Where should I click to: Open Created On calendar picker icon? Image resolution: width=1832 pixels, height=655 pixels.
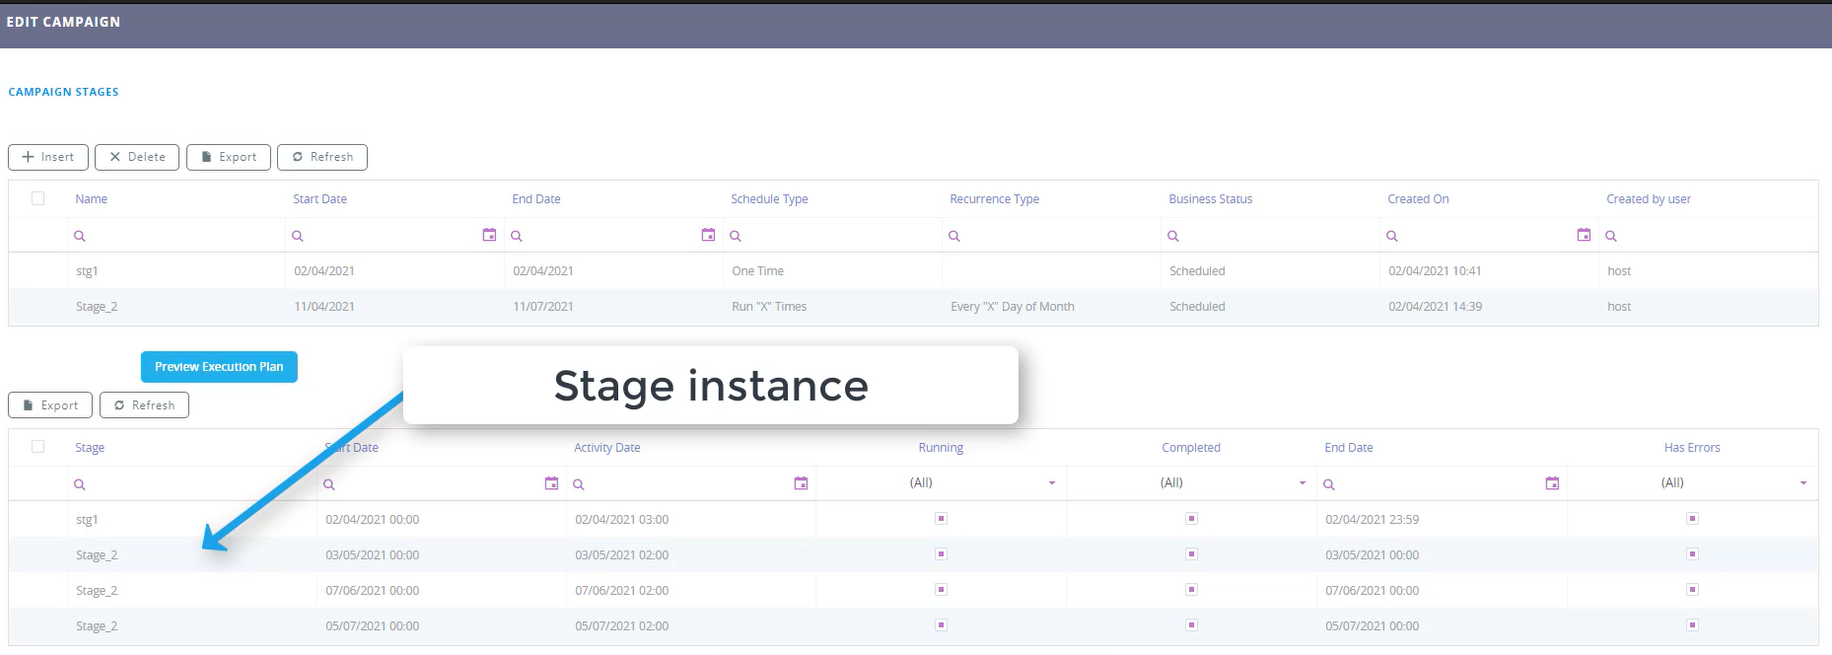(x=1583, y=235)
